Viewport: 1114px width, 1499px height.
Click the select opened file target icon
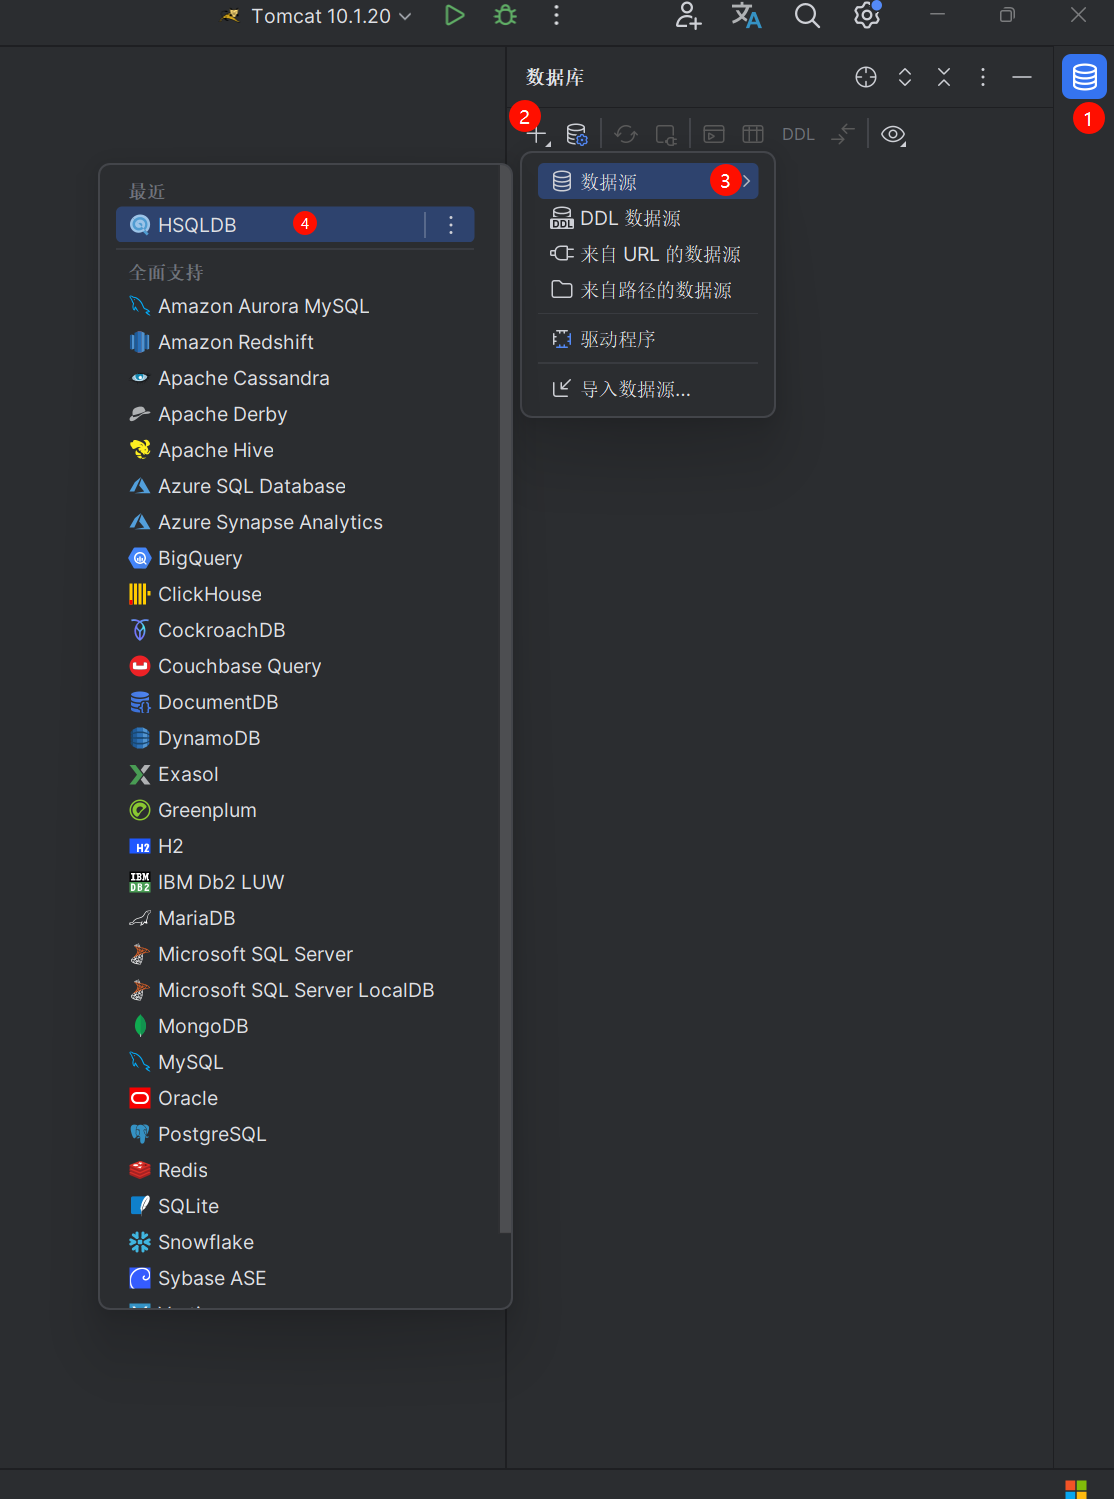point(866,77)
